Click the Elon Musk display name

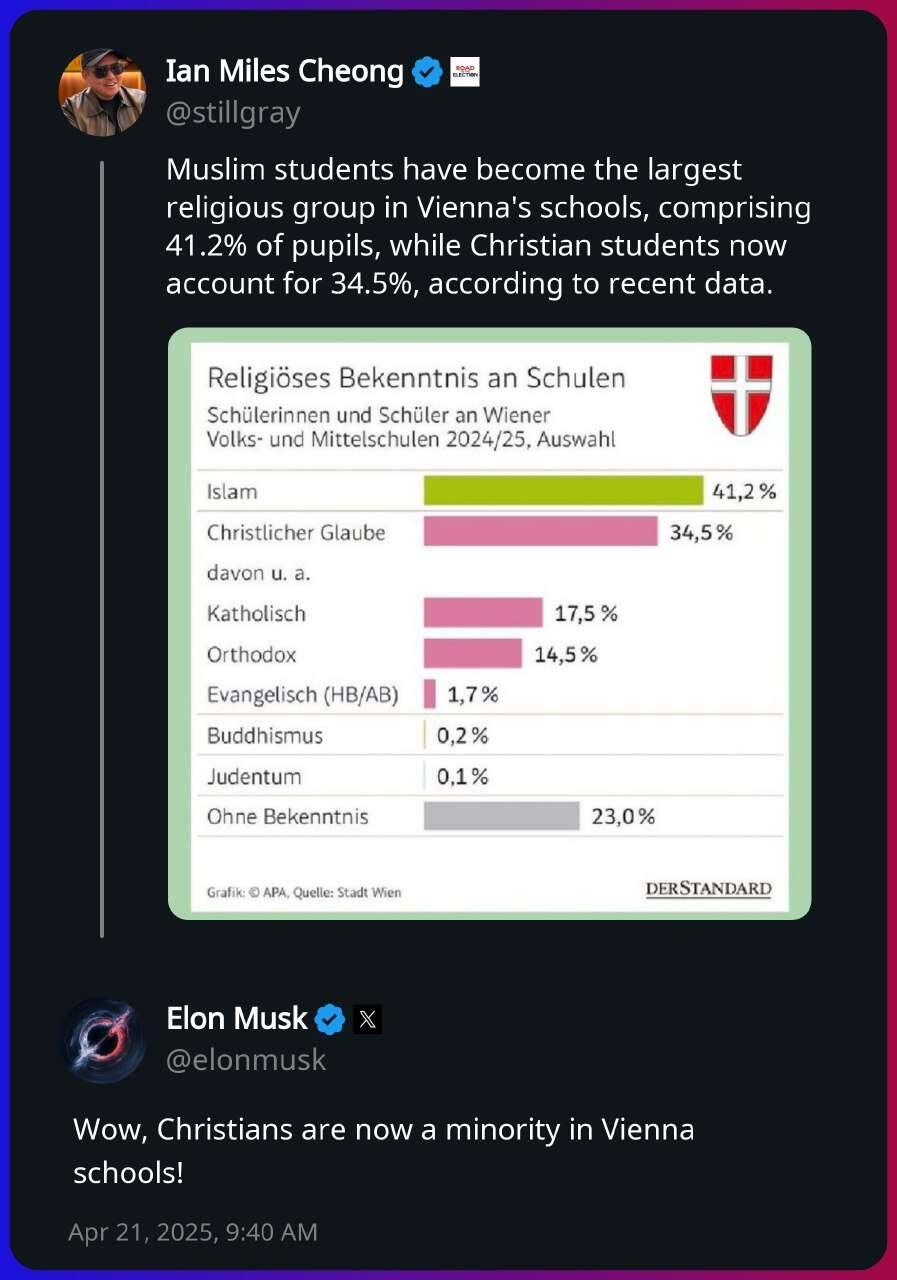[237, 1019]
